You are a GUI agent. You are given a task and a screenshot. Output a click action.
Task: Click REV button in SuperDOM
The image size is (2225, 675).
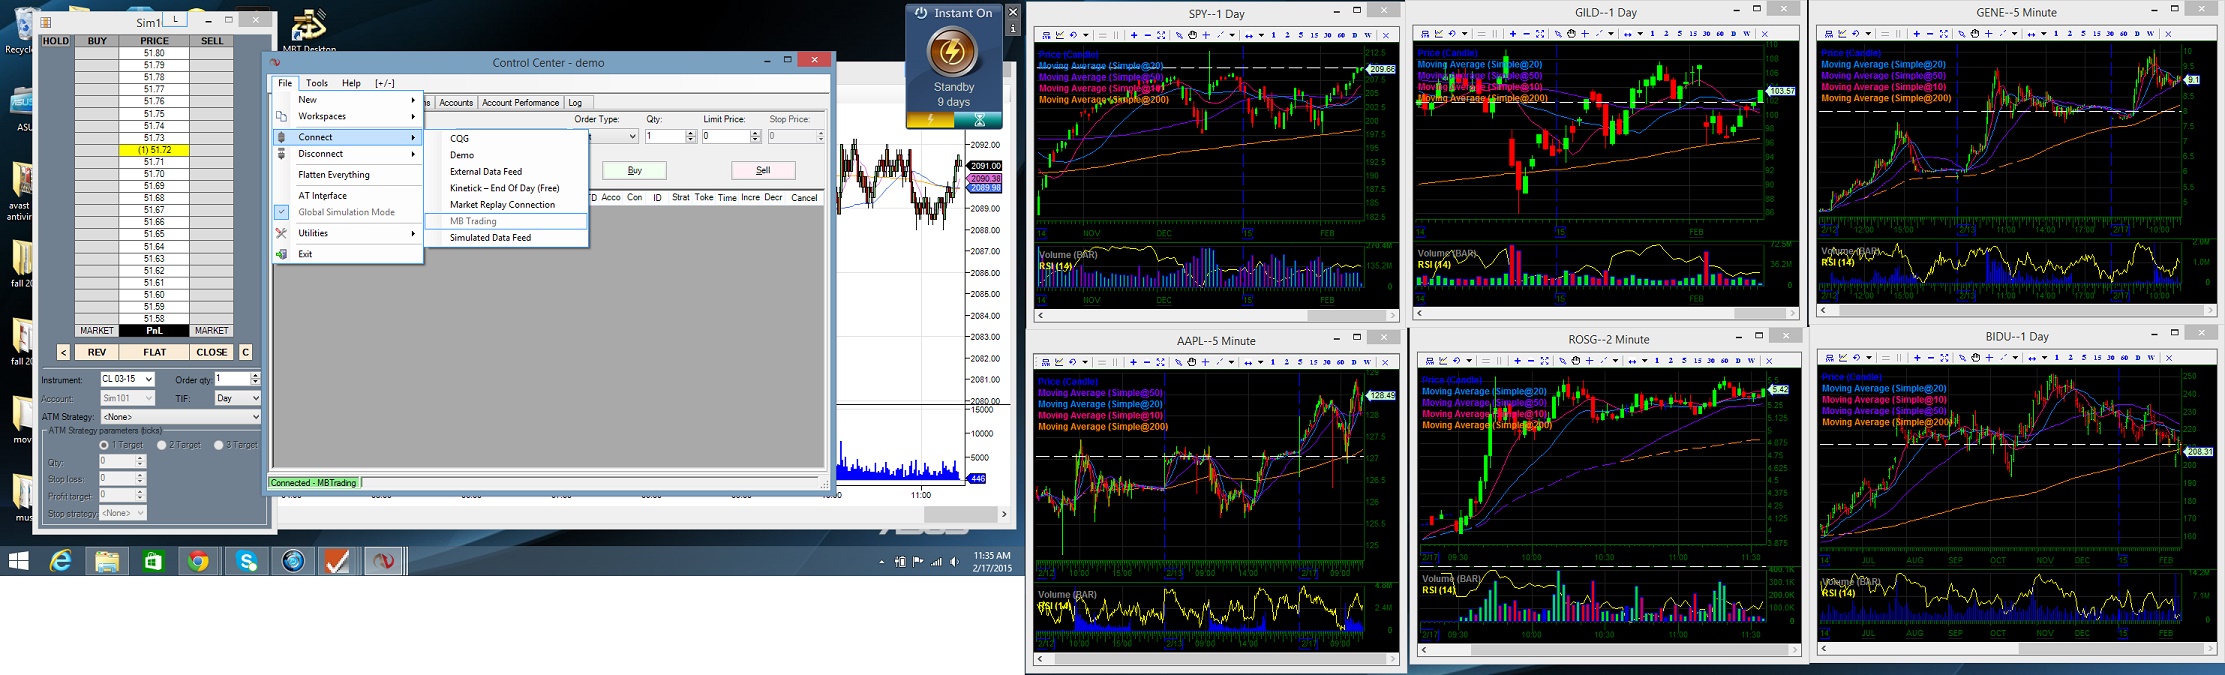tap(97, 352)
